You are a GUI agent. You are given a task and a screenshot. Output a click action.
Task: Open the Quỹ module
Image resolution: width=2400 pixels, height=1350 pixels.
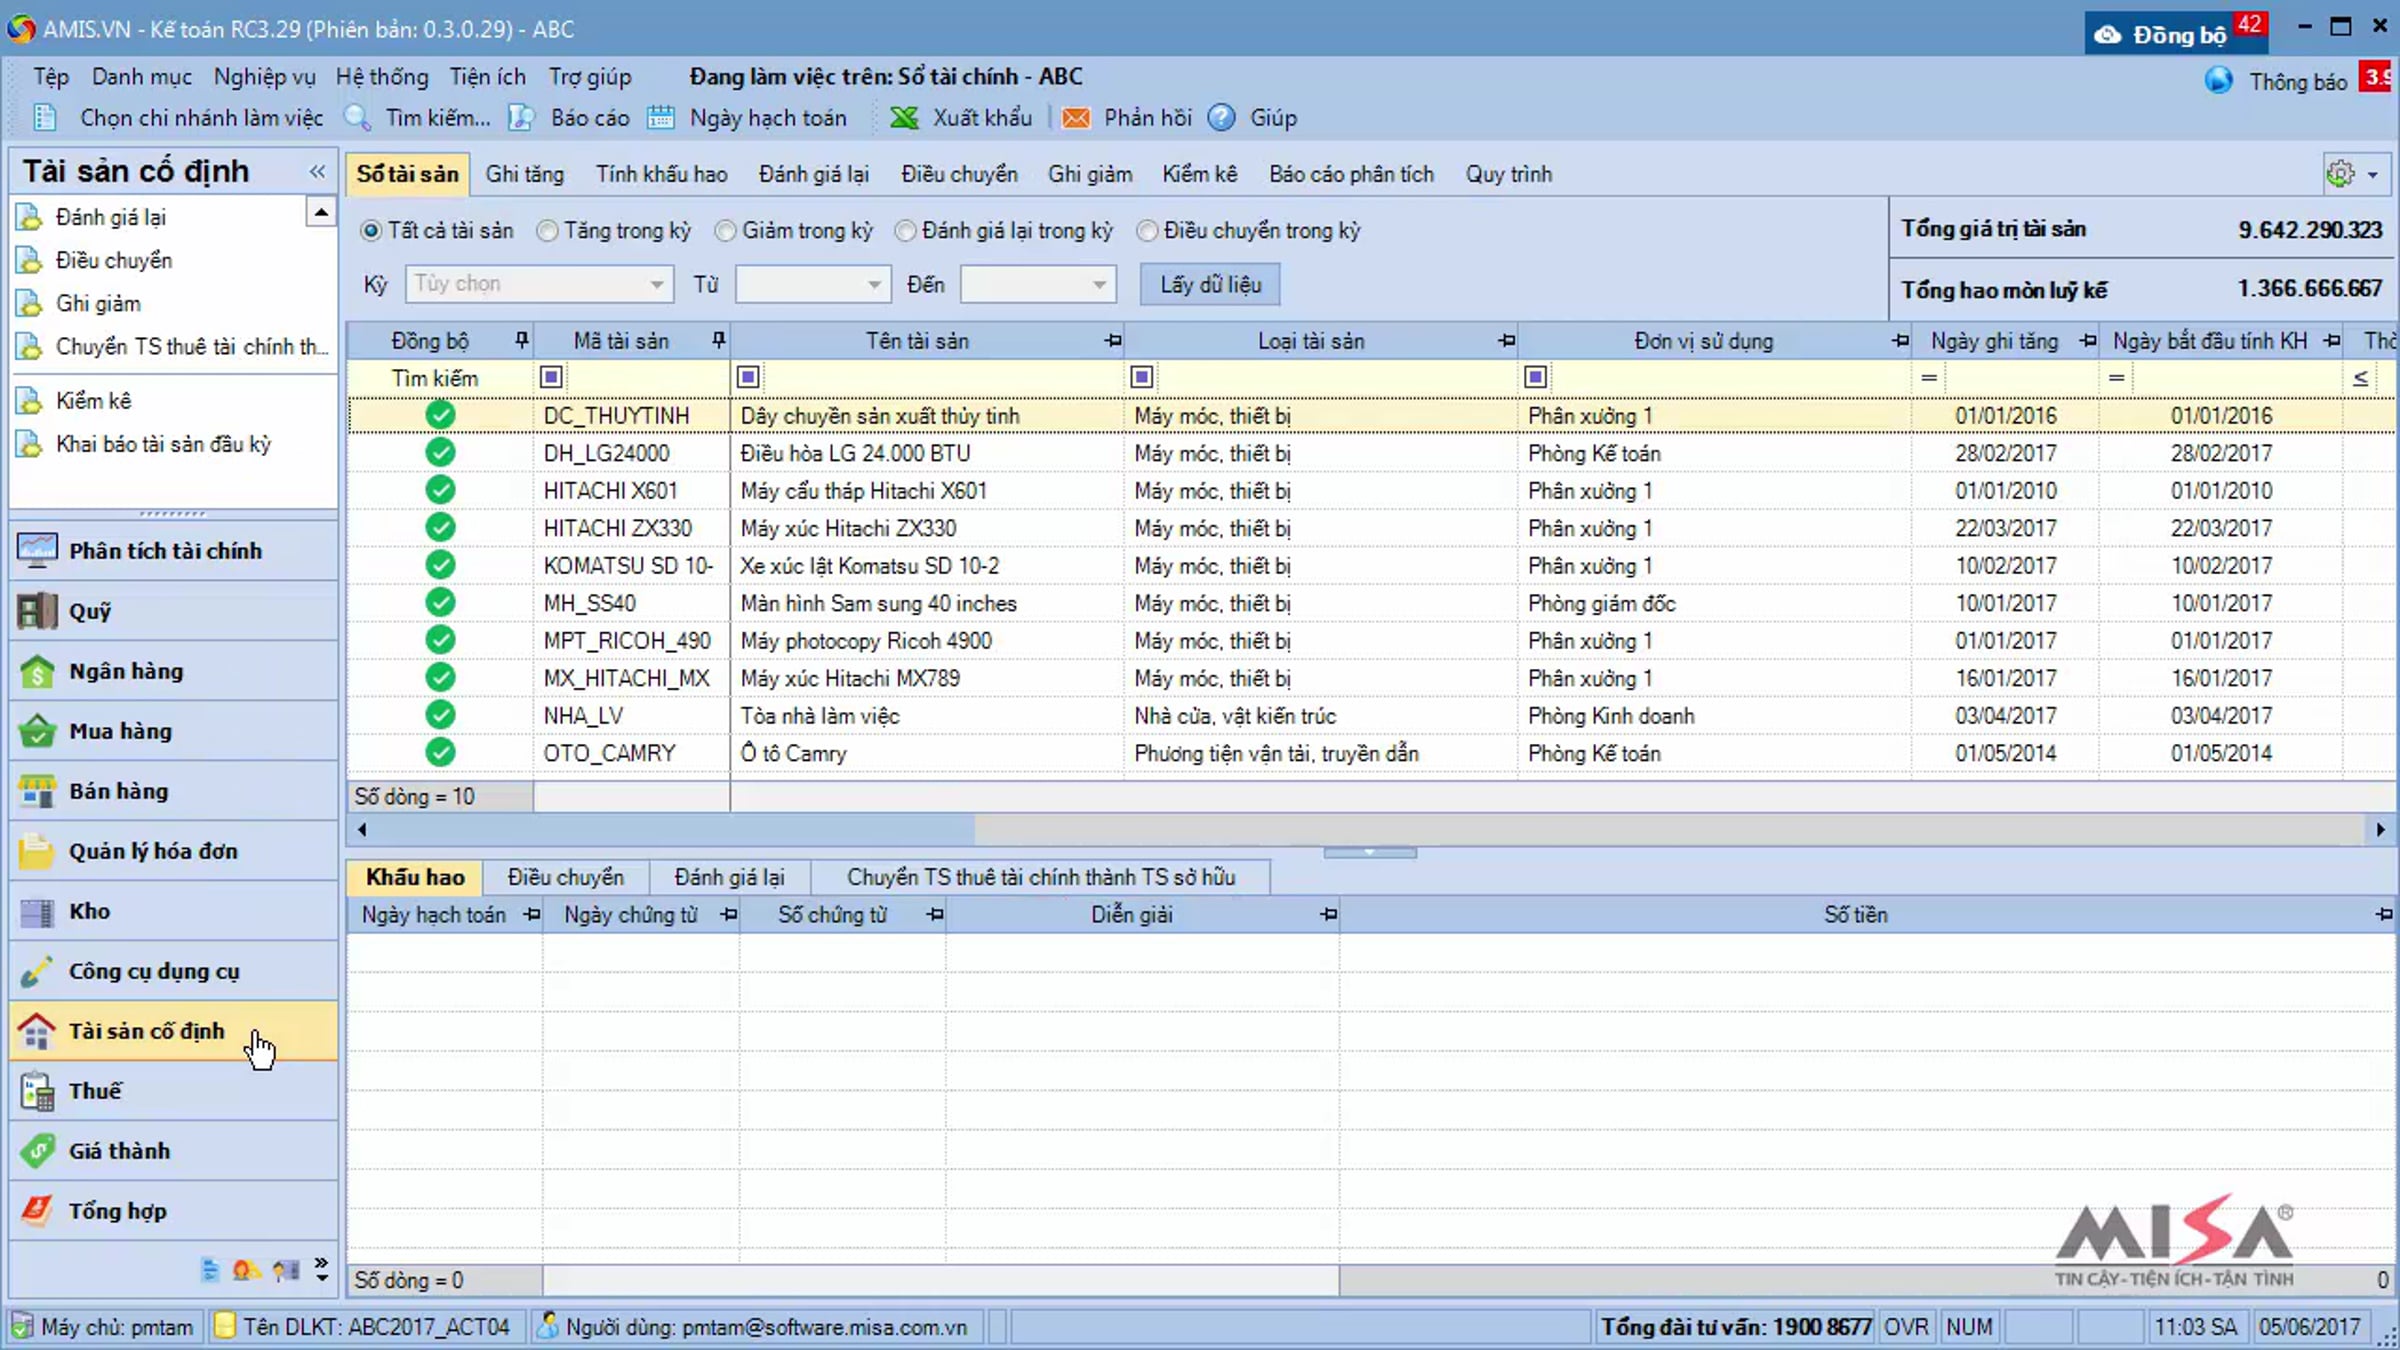[174, 611]
